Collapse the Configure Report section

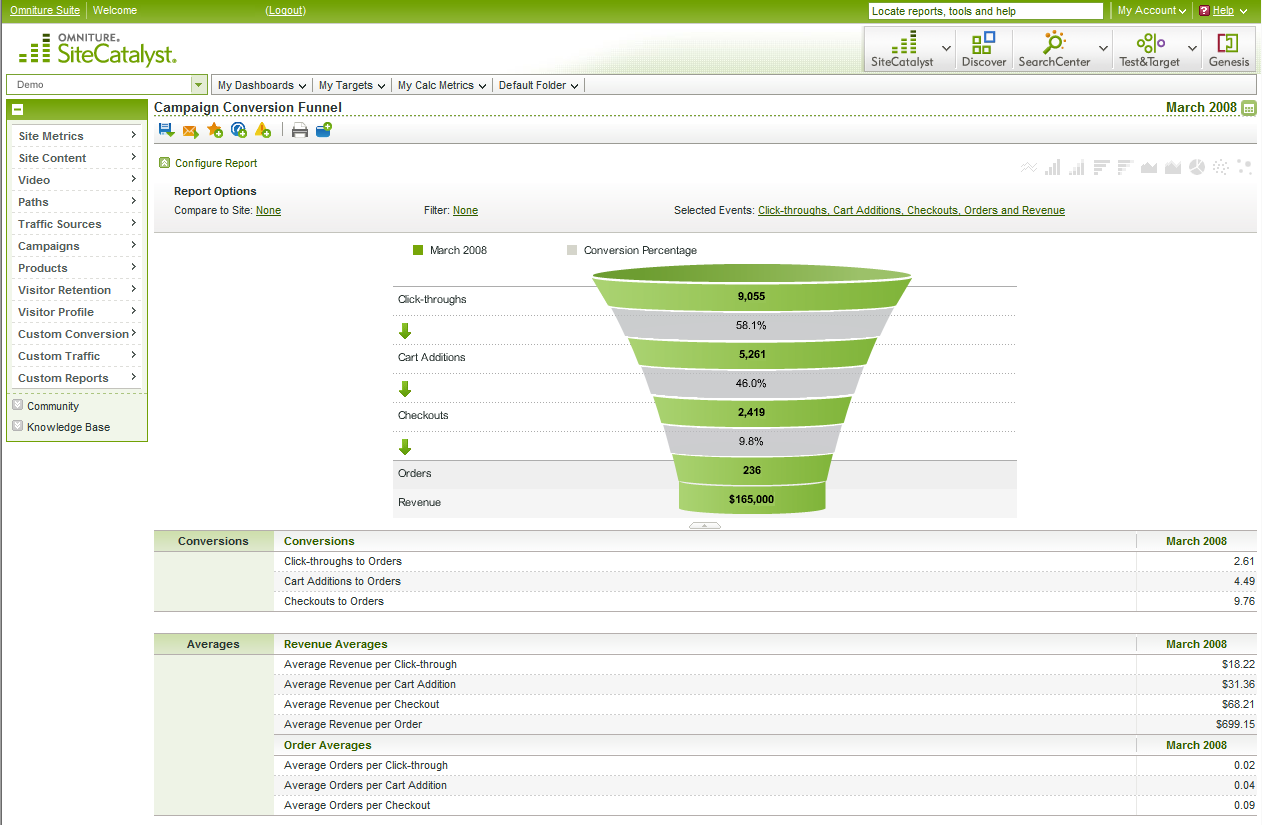(x=165, y=162)
